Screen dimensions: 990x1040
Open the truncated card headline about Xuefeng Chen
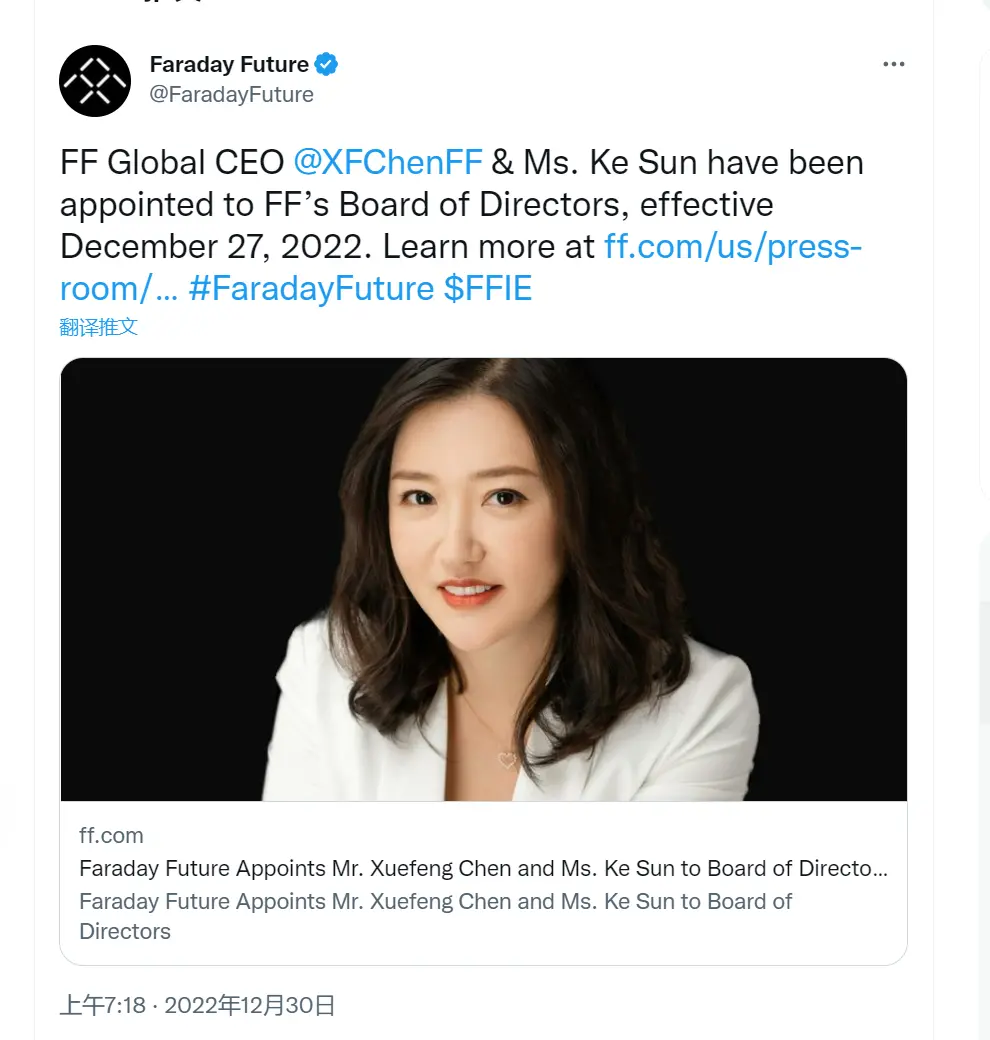coord(482,868)
